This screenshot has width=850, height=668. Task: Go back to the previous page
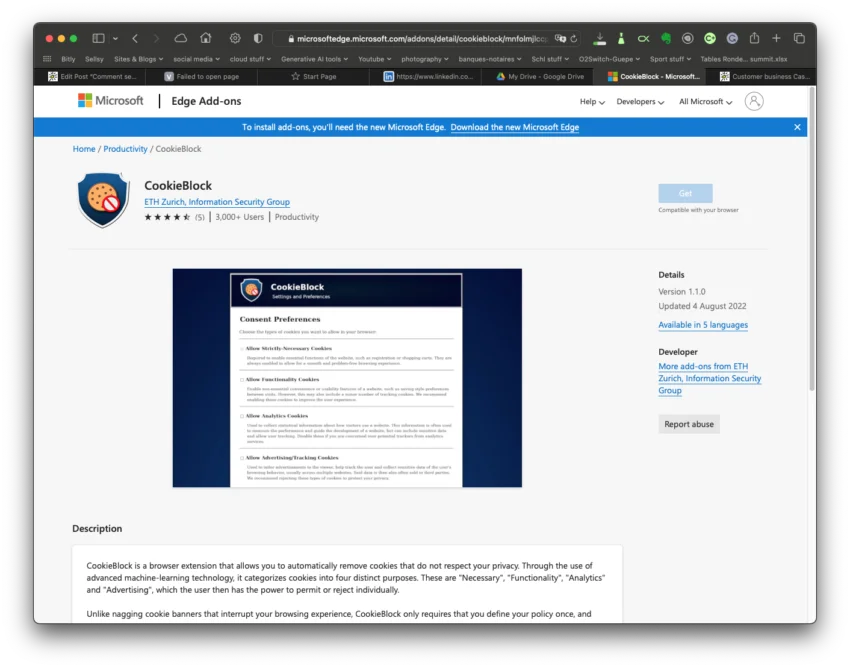click(135, 38)
